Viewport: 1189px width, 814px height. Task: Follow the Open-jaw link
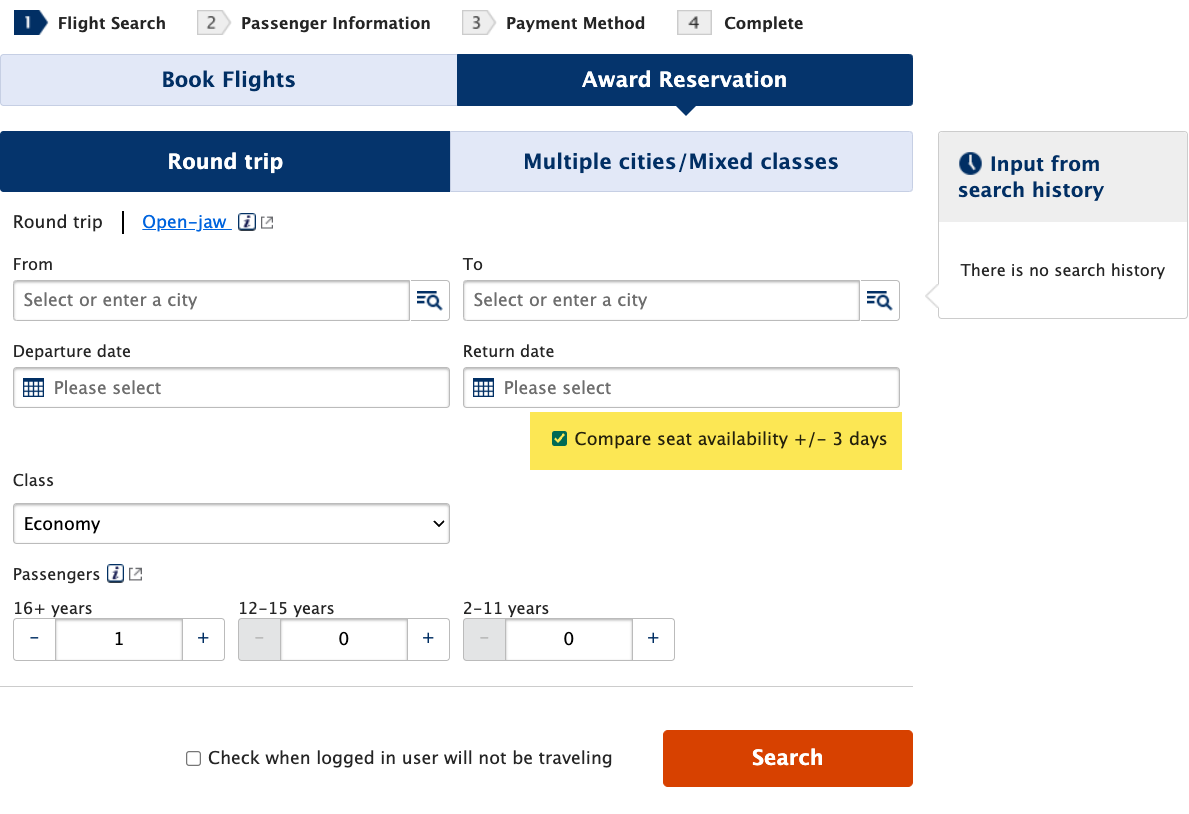(184, 222)
